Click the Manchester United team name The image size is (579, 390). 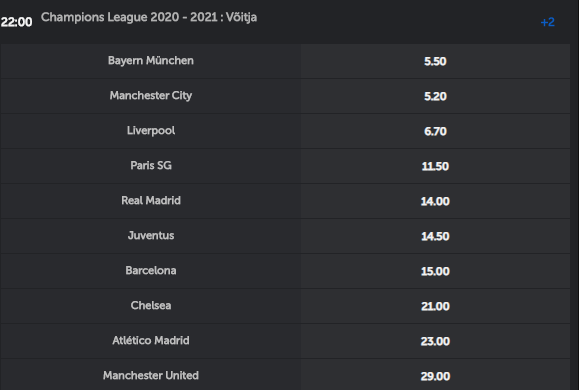151,376
